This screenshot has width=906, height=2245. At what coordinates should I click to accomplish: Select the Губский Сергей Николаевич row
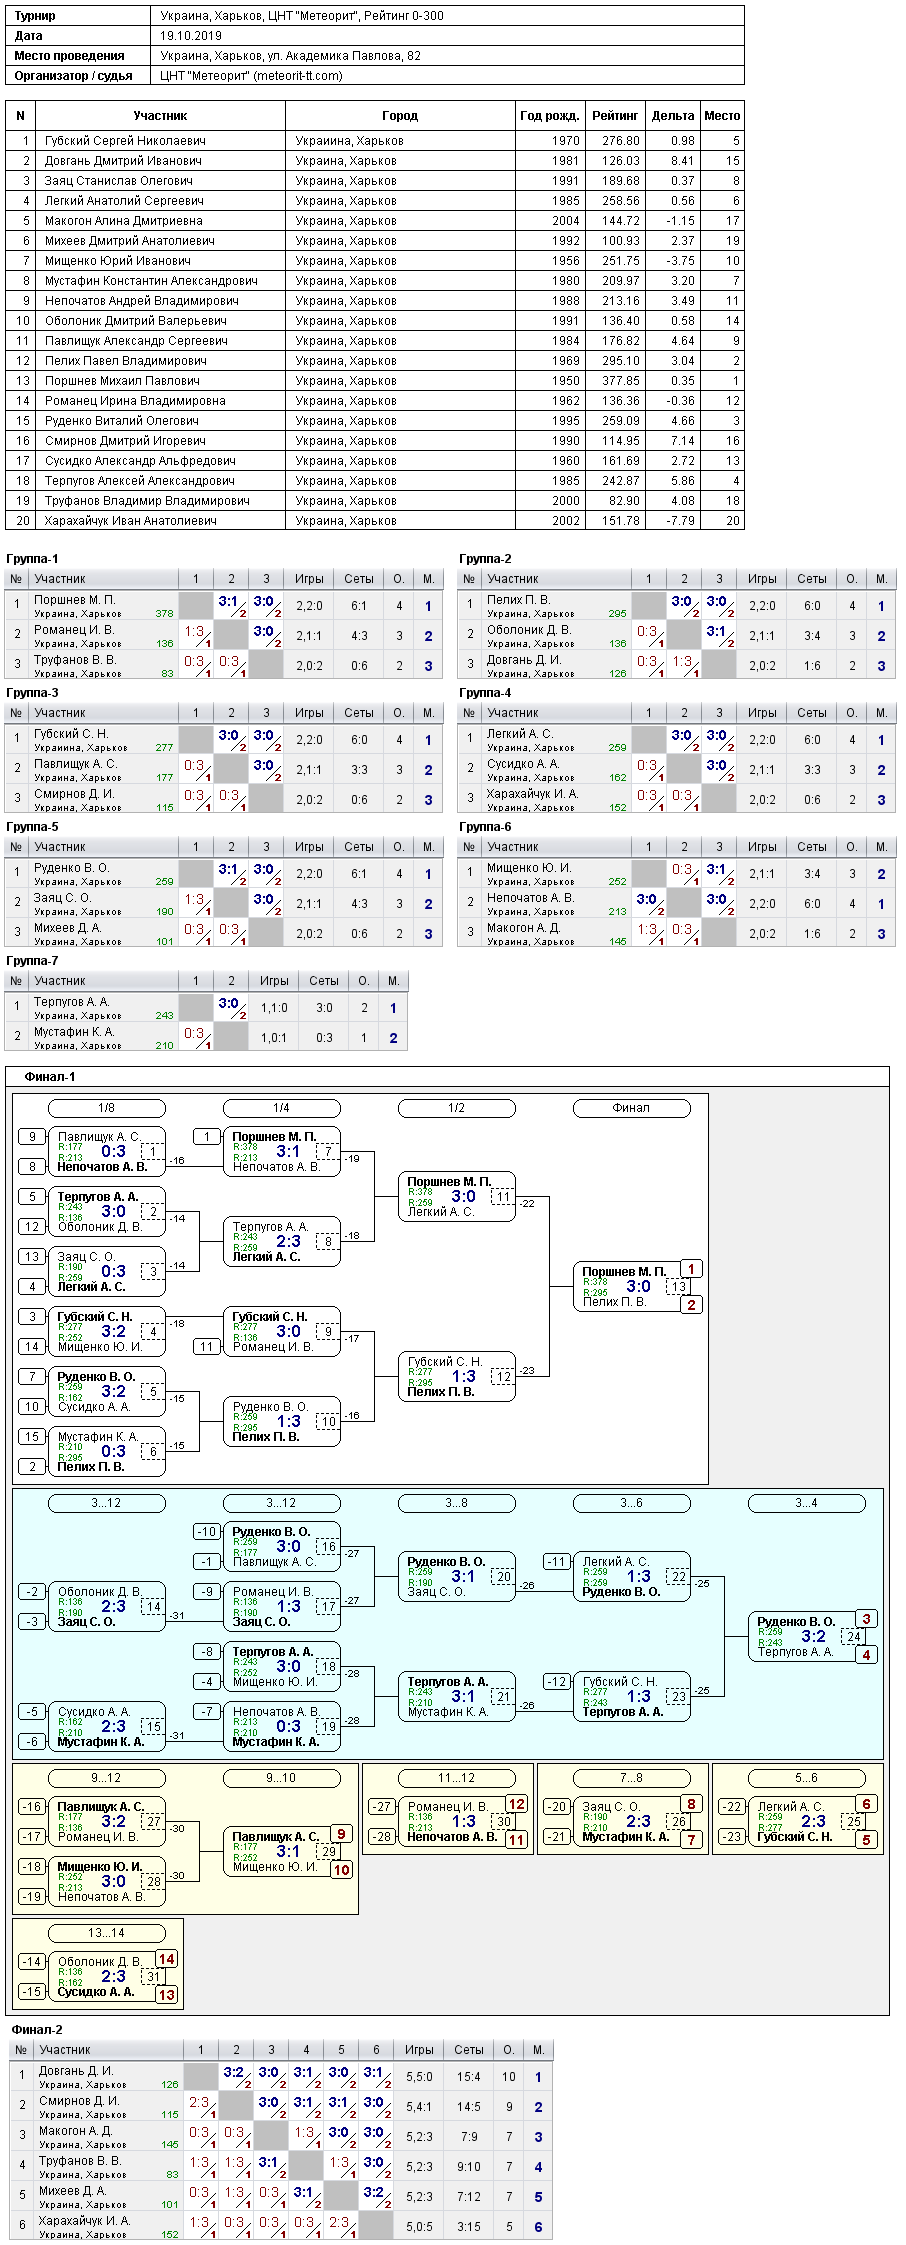pyautogui.click(x=375, y=141)
